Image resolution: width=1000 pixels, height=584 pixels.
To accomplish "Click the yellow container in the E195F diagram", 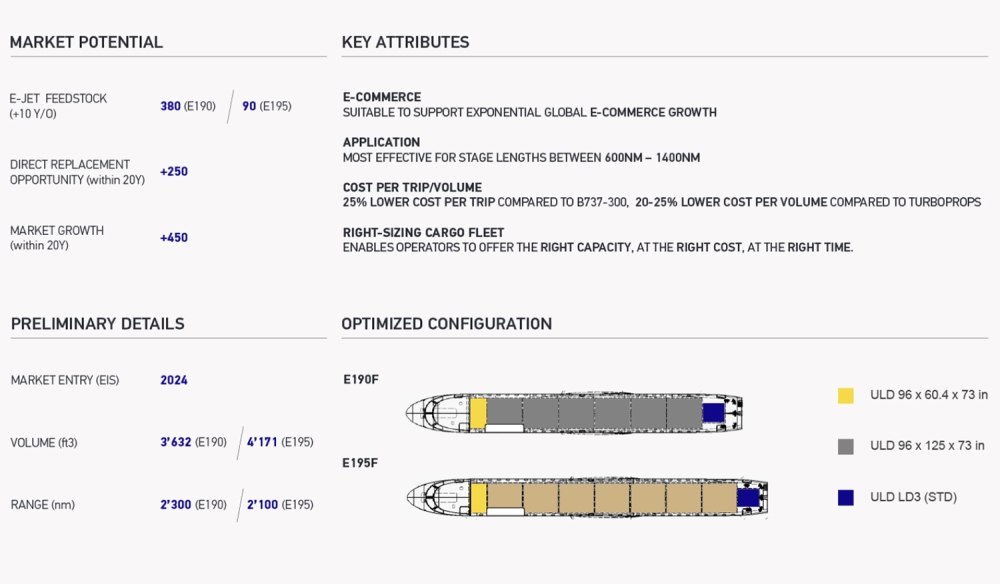I will click(x=478, y=499).
